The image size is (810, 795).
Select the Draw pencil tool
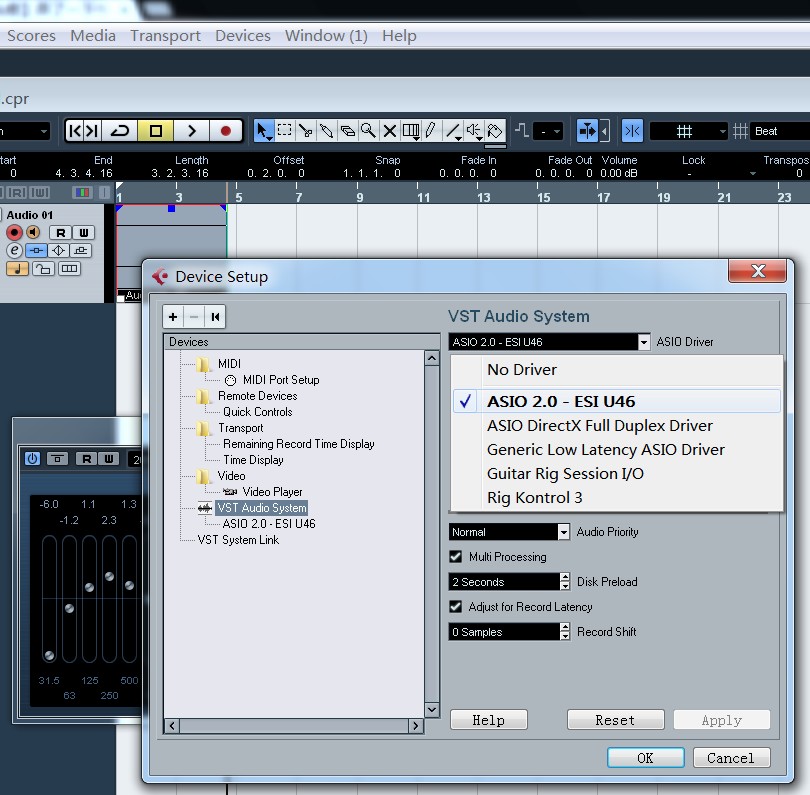coord(431,131)
